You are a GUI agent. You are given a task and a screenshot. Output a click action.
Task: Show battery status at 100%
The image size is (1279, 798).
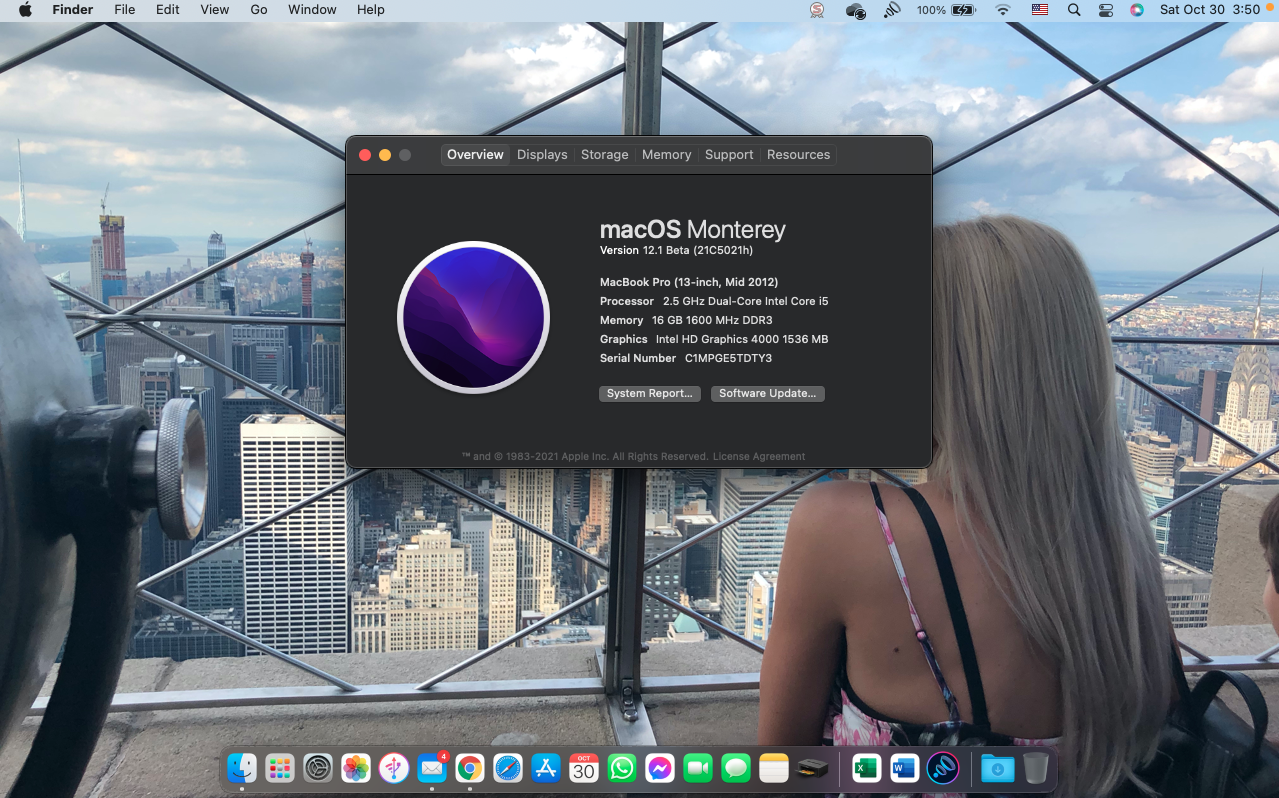pos(946,10)
